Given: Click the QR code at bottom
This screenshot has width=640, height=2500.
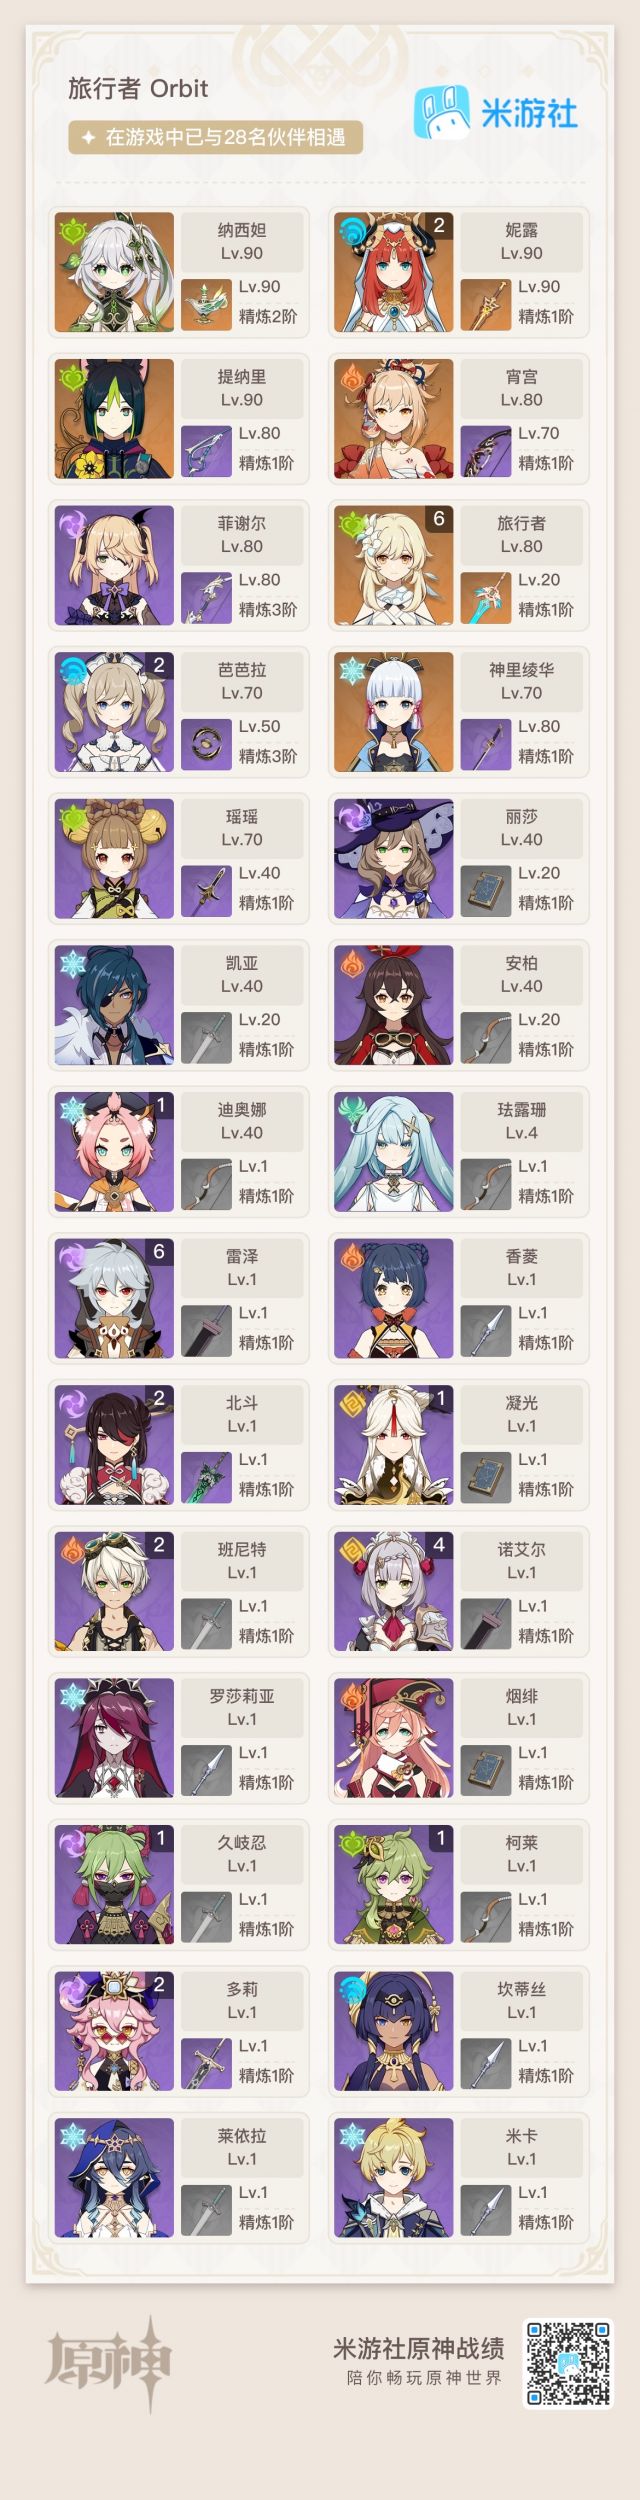Looking at the screenshot, I should tap(567, 2363).
